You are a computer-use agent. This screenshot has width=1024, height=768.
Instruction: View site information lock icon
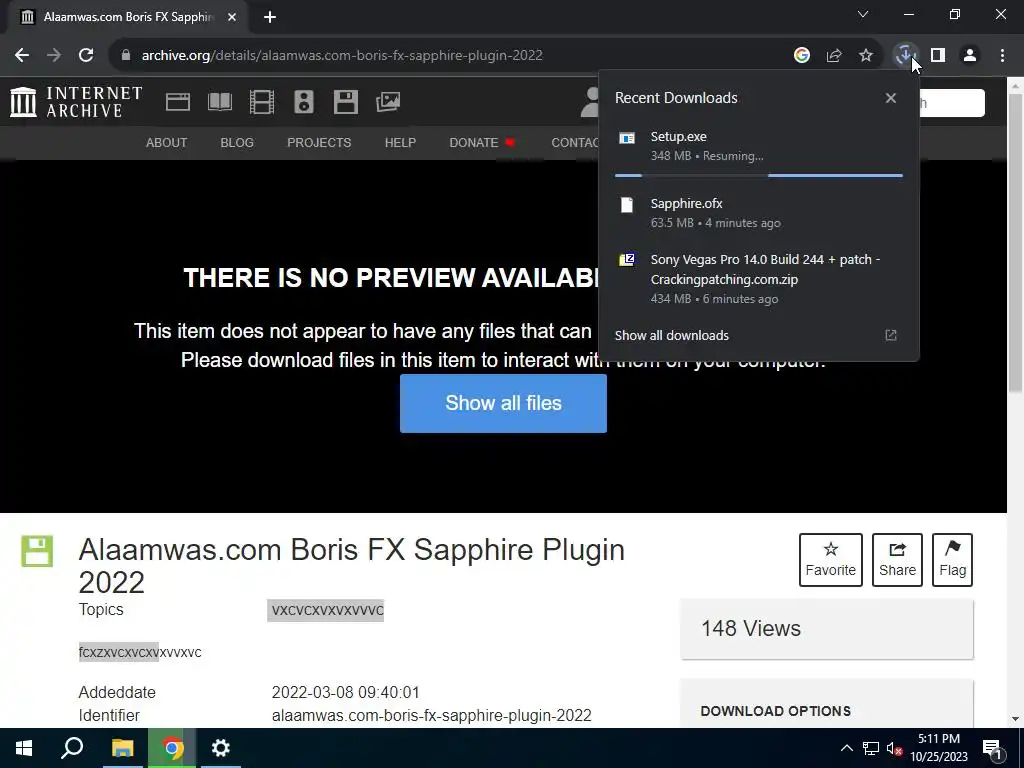[x=126, y=56]
